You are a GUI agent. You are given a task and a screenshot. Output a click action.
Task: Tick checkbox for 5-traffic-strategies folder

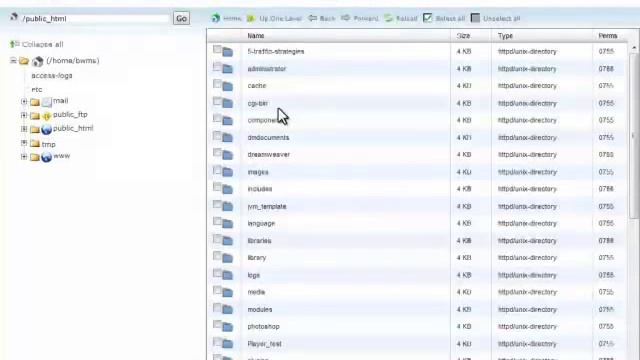click(x=217, y=49)
